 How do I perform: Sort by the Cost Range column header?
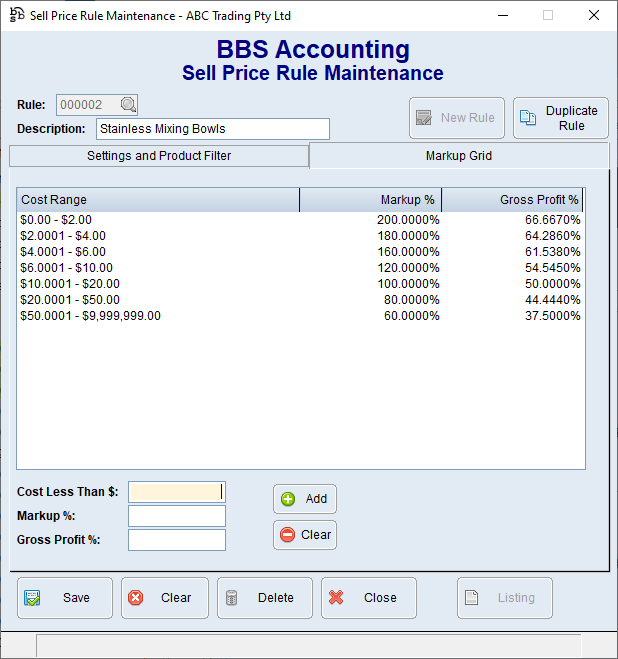(158, 200)
